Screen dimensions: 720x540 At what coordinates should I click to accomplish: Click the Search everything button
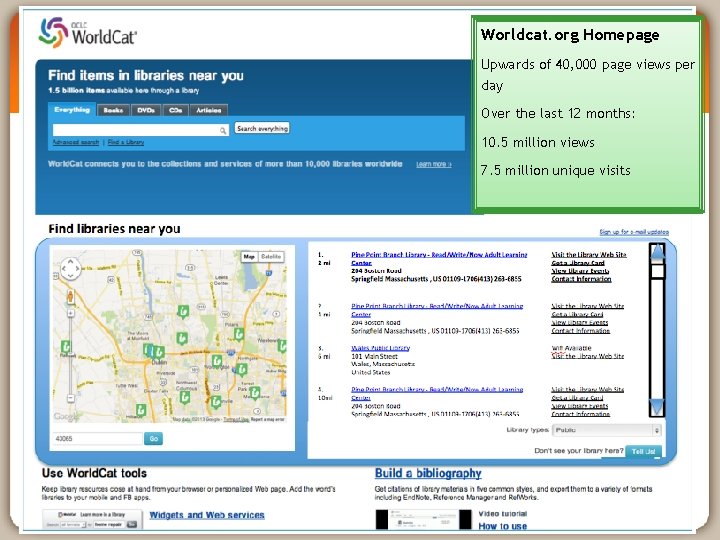pyautogui.click(x=262, y=129)
